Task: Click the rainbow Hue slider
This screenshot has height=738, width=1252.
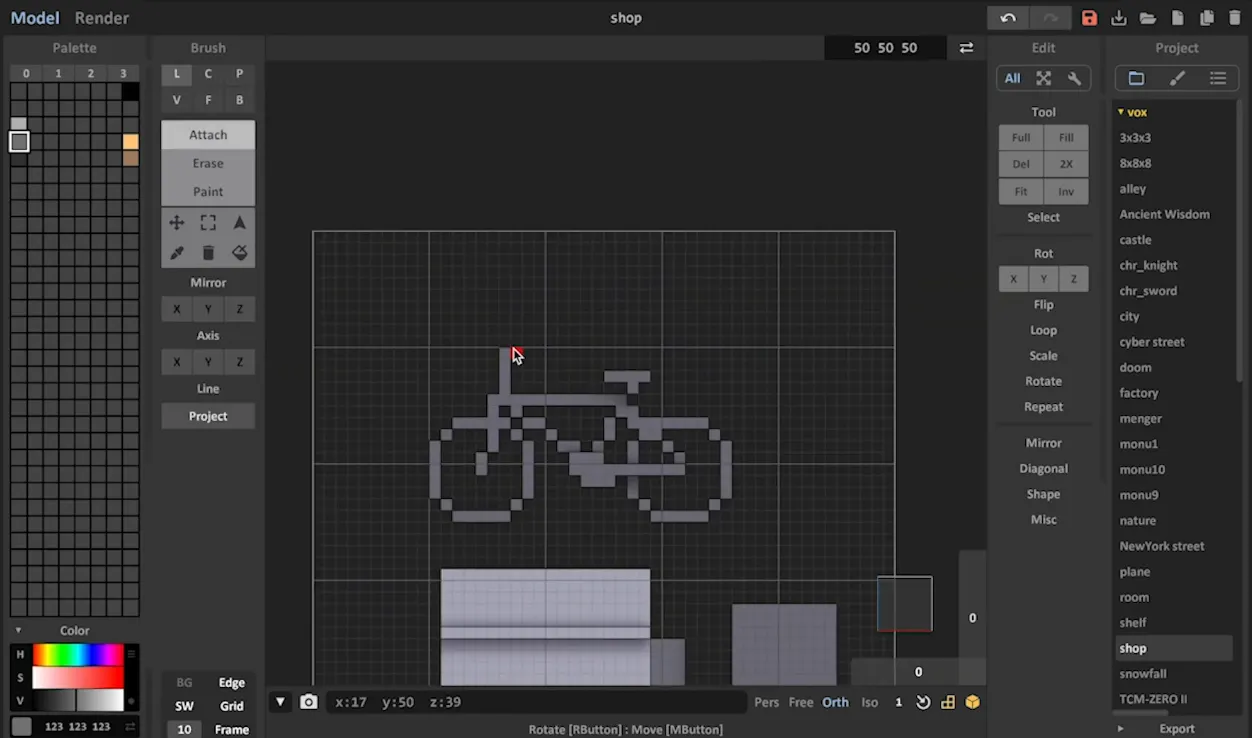Action: 78,654
